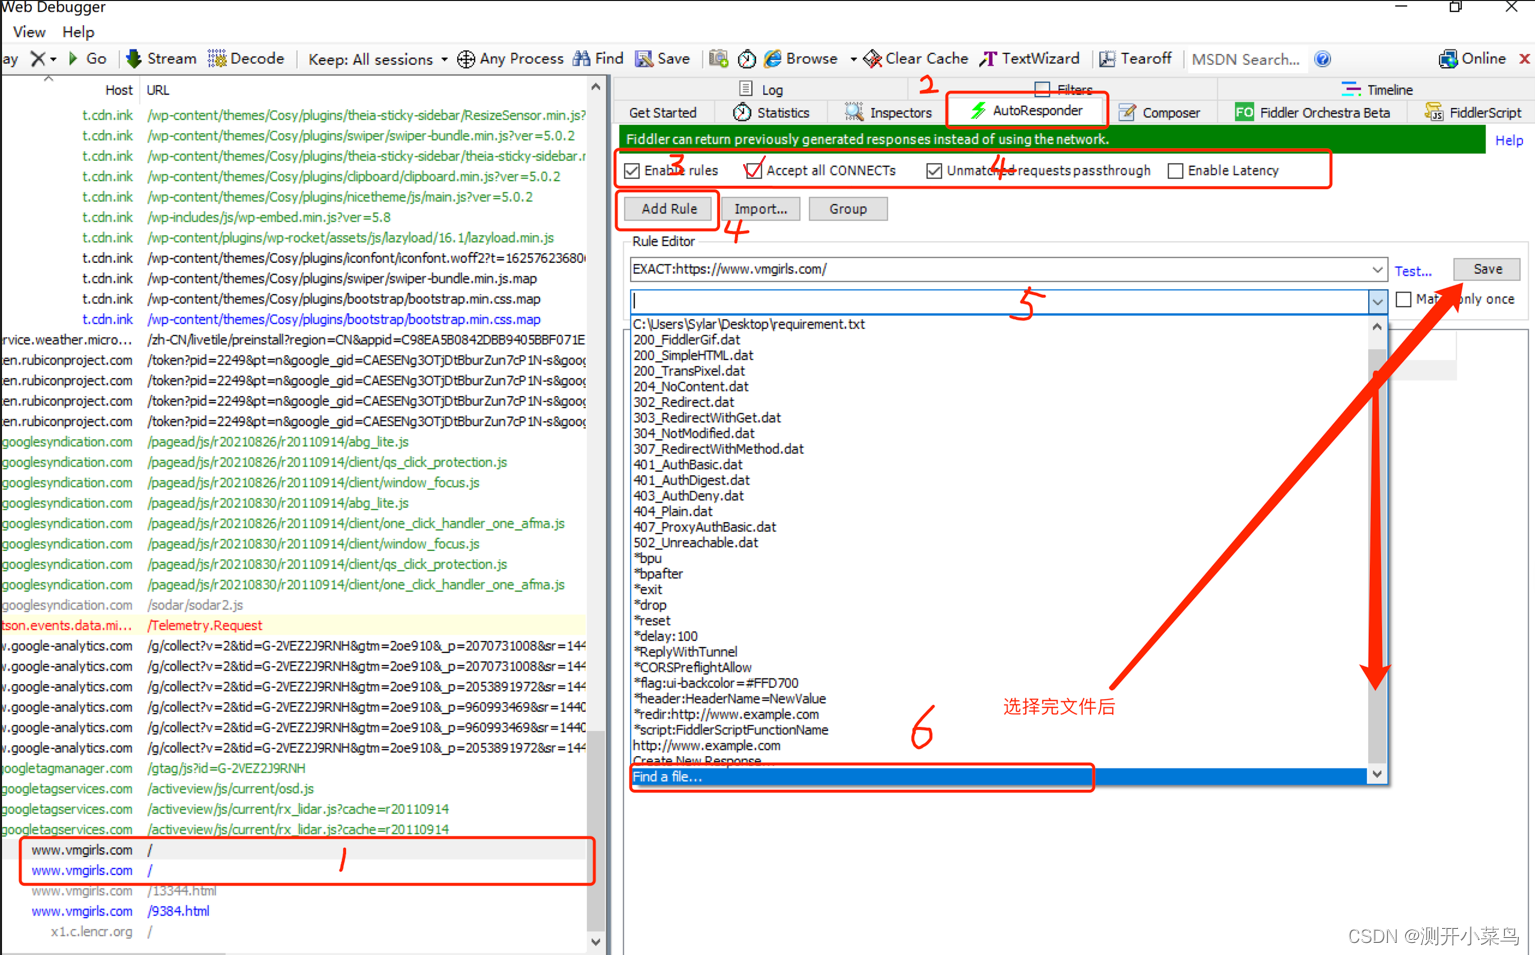Open the View menu

tap(29, 32)
